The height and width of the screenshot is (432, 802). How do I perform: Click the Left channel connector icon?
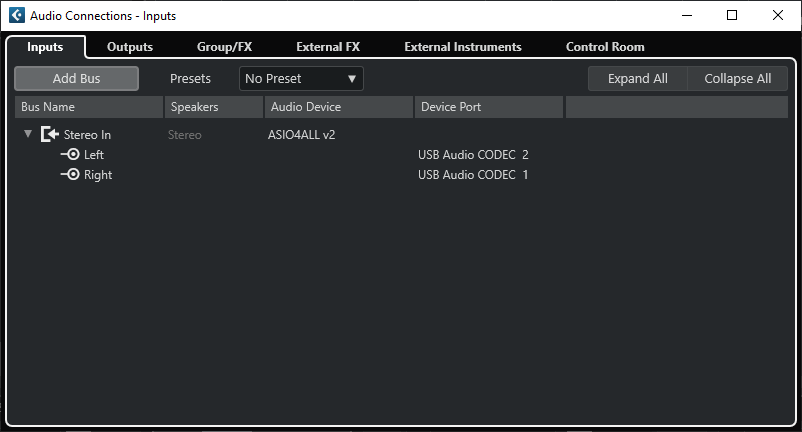coord(70,155)
